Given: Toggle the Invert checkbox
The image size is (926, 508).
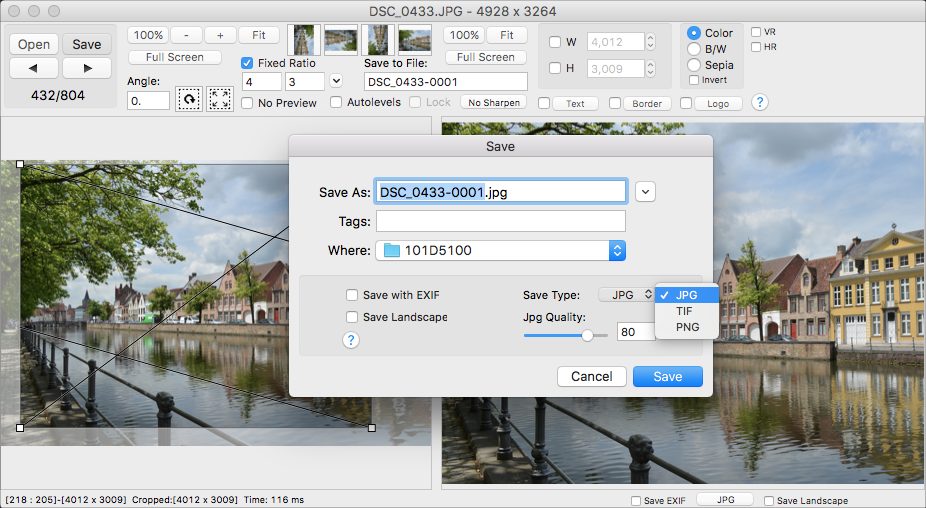Looking at the screenshot, I should click(694, 80).
